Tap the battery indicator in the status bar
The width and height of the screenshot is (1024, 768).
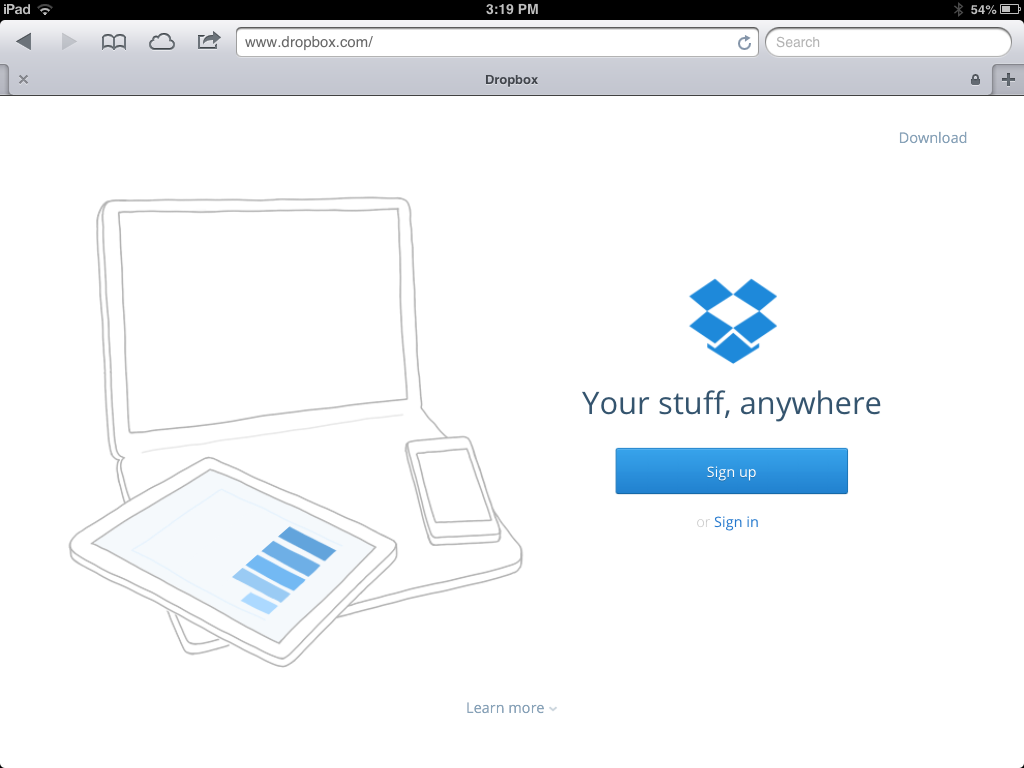click(1010, 9)
